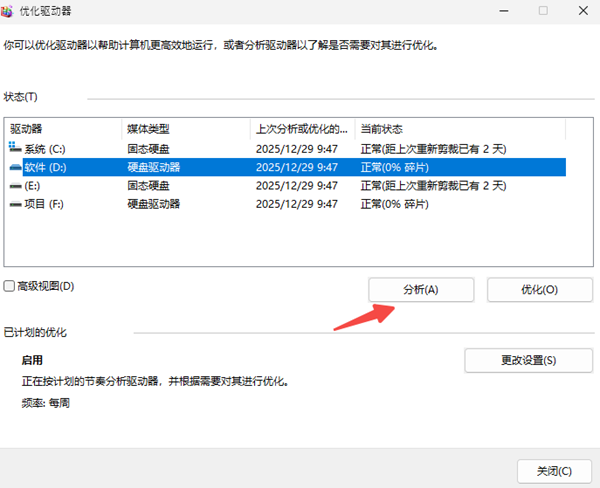Click the 关闭(C) button
This screenshot has height=488, width=600.
point(553,471)
